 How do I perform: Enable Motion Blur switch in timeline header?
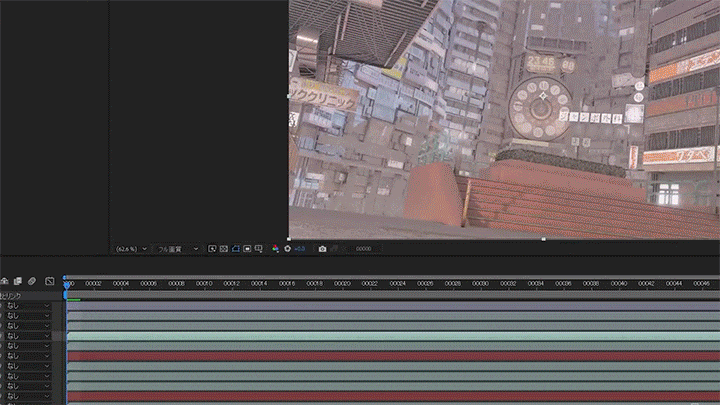coord(32,281)
